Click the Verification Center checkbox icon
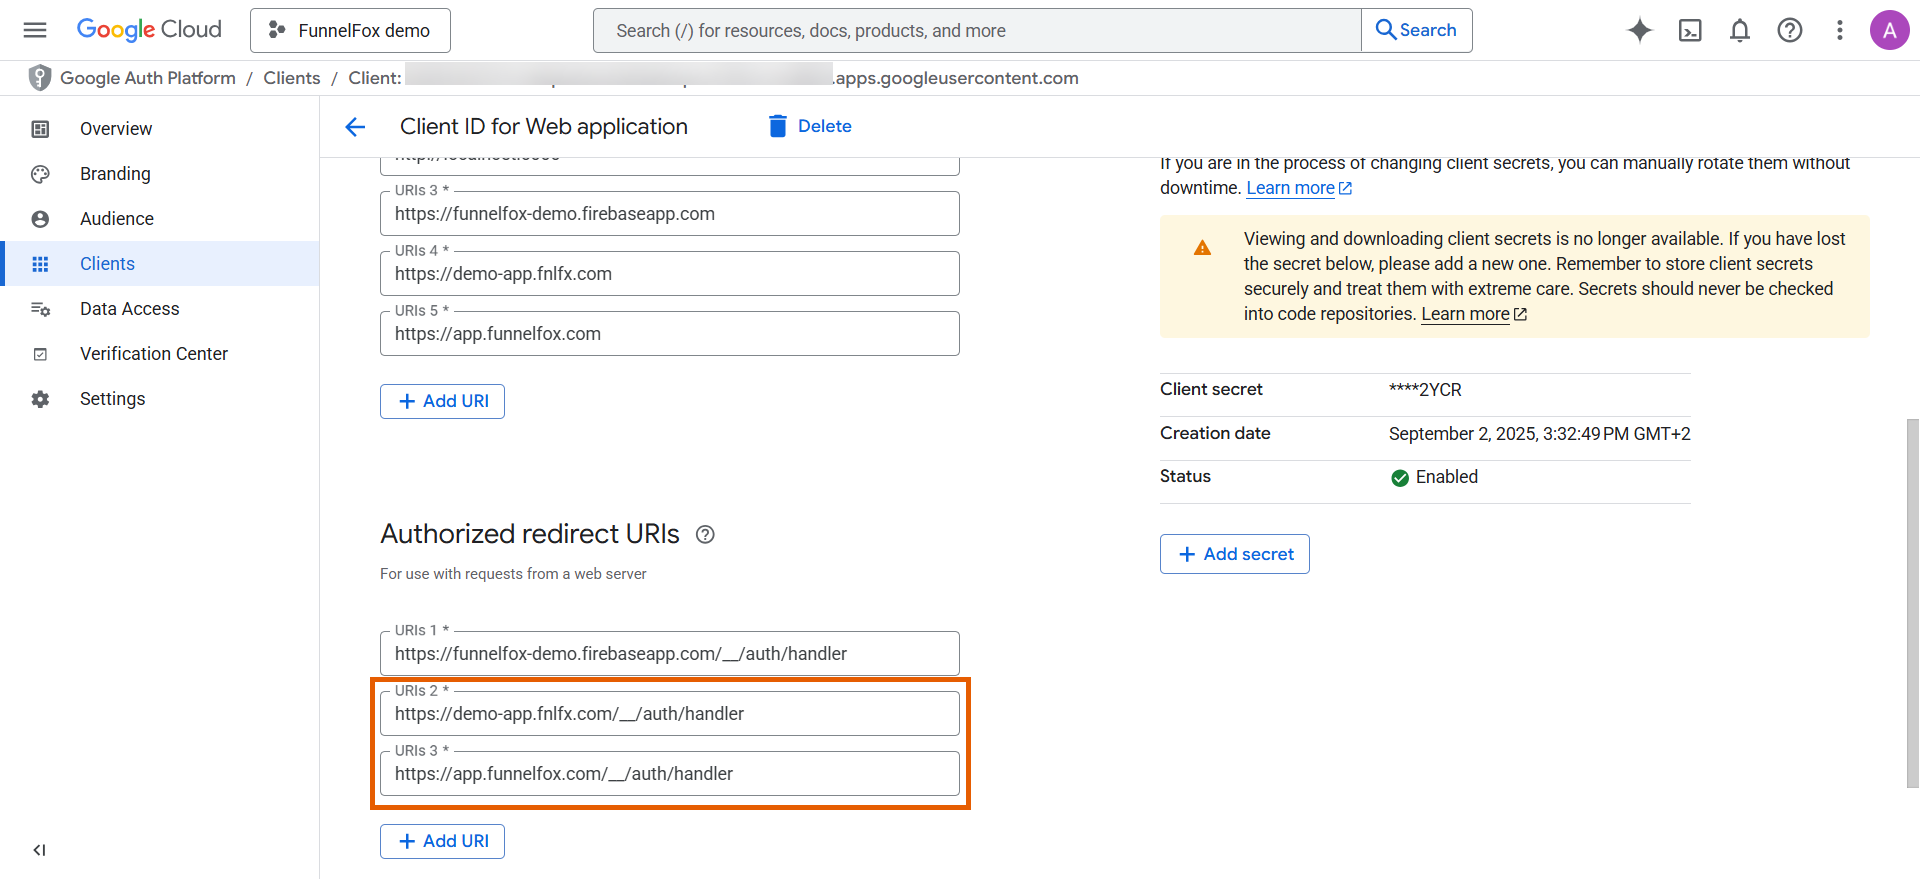The height and width of the screenshot is (879, 1920). 40,354
